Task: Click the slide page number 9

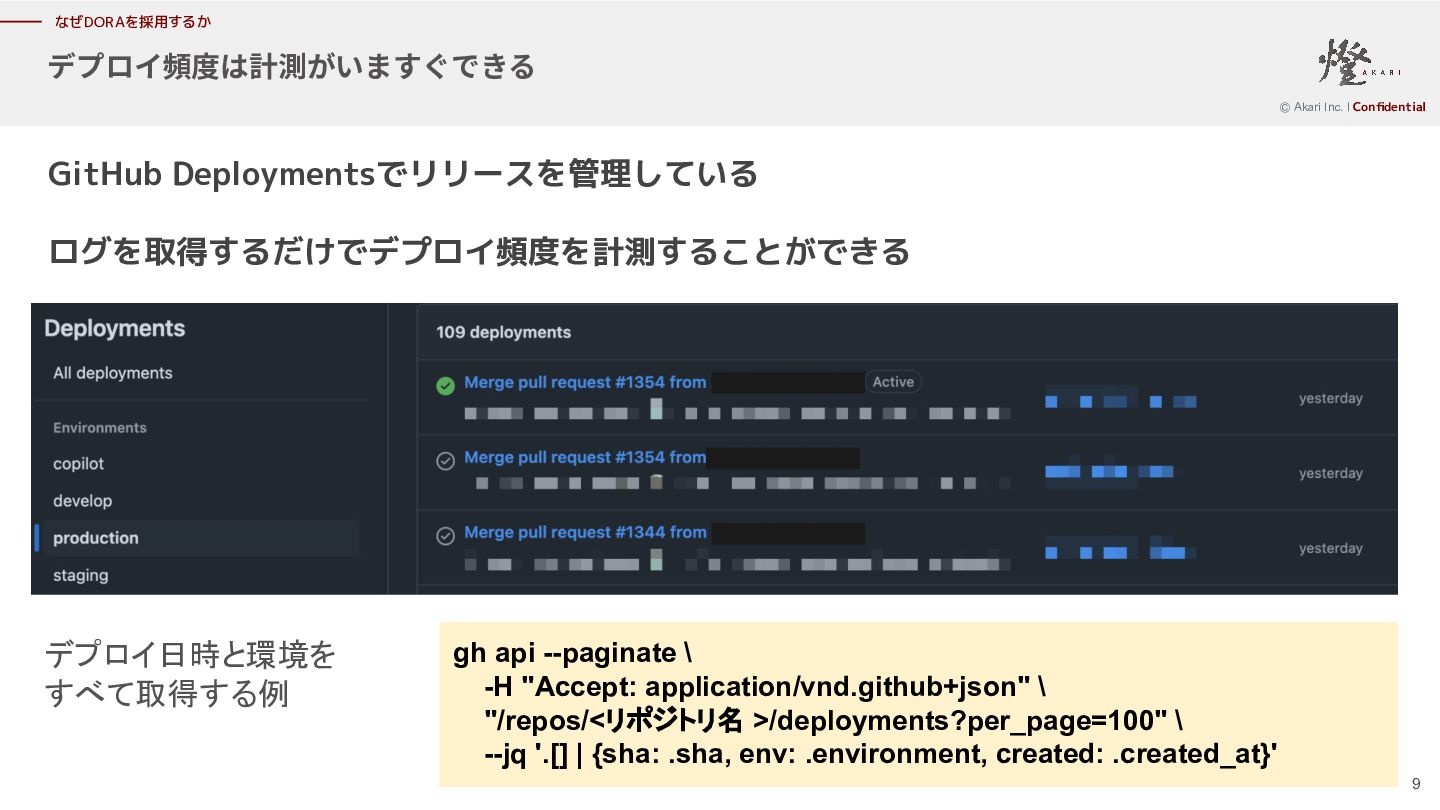Action: pyautogui.click(x=1415, y=784)
